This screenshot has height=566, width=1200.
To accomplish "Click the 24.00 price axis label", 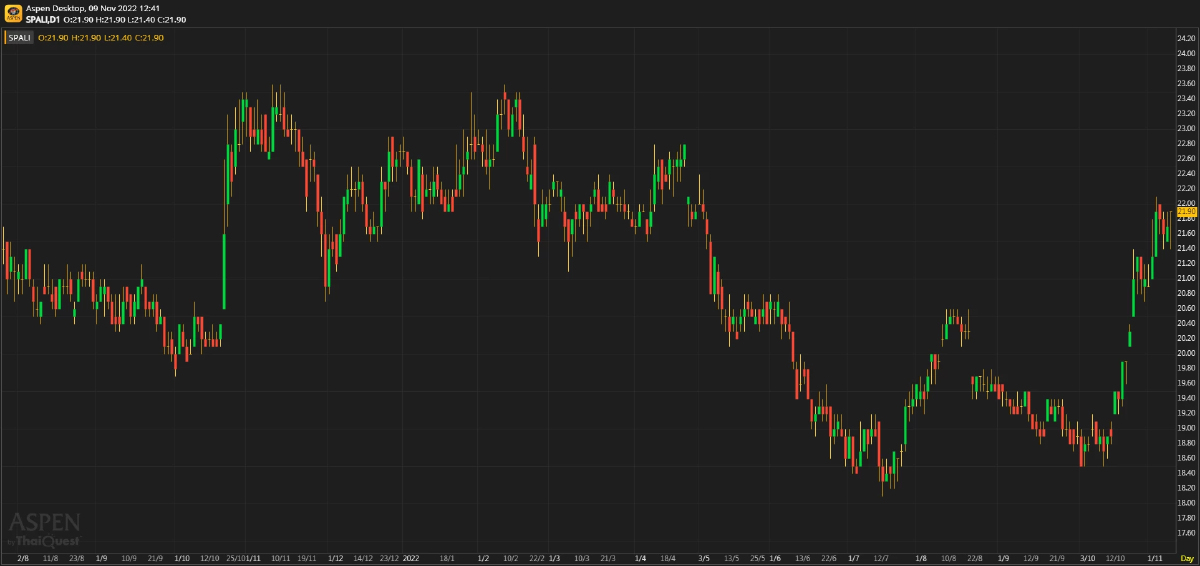I will click(1186, 53).
